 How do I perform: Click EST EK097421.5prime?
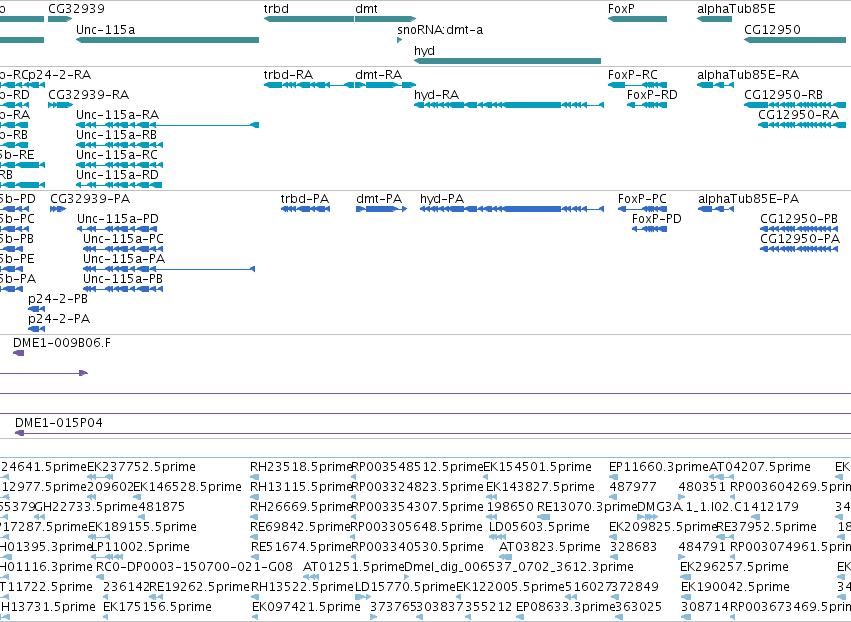pyautogui.click(x=307, y=607)
